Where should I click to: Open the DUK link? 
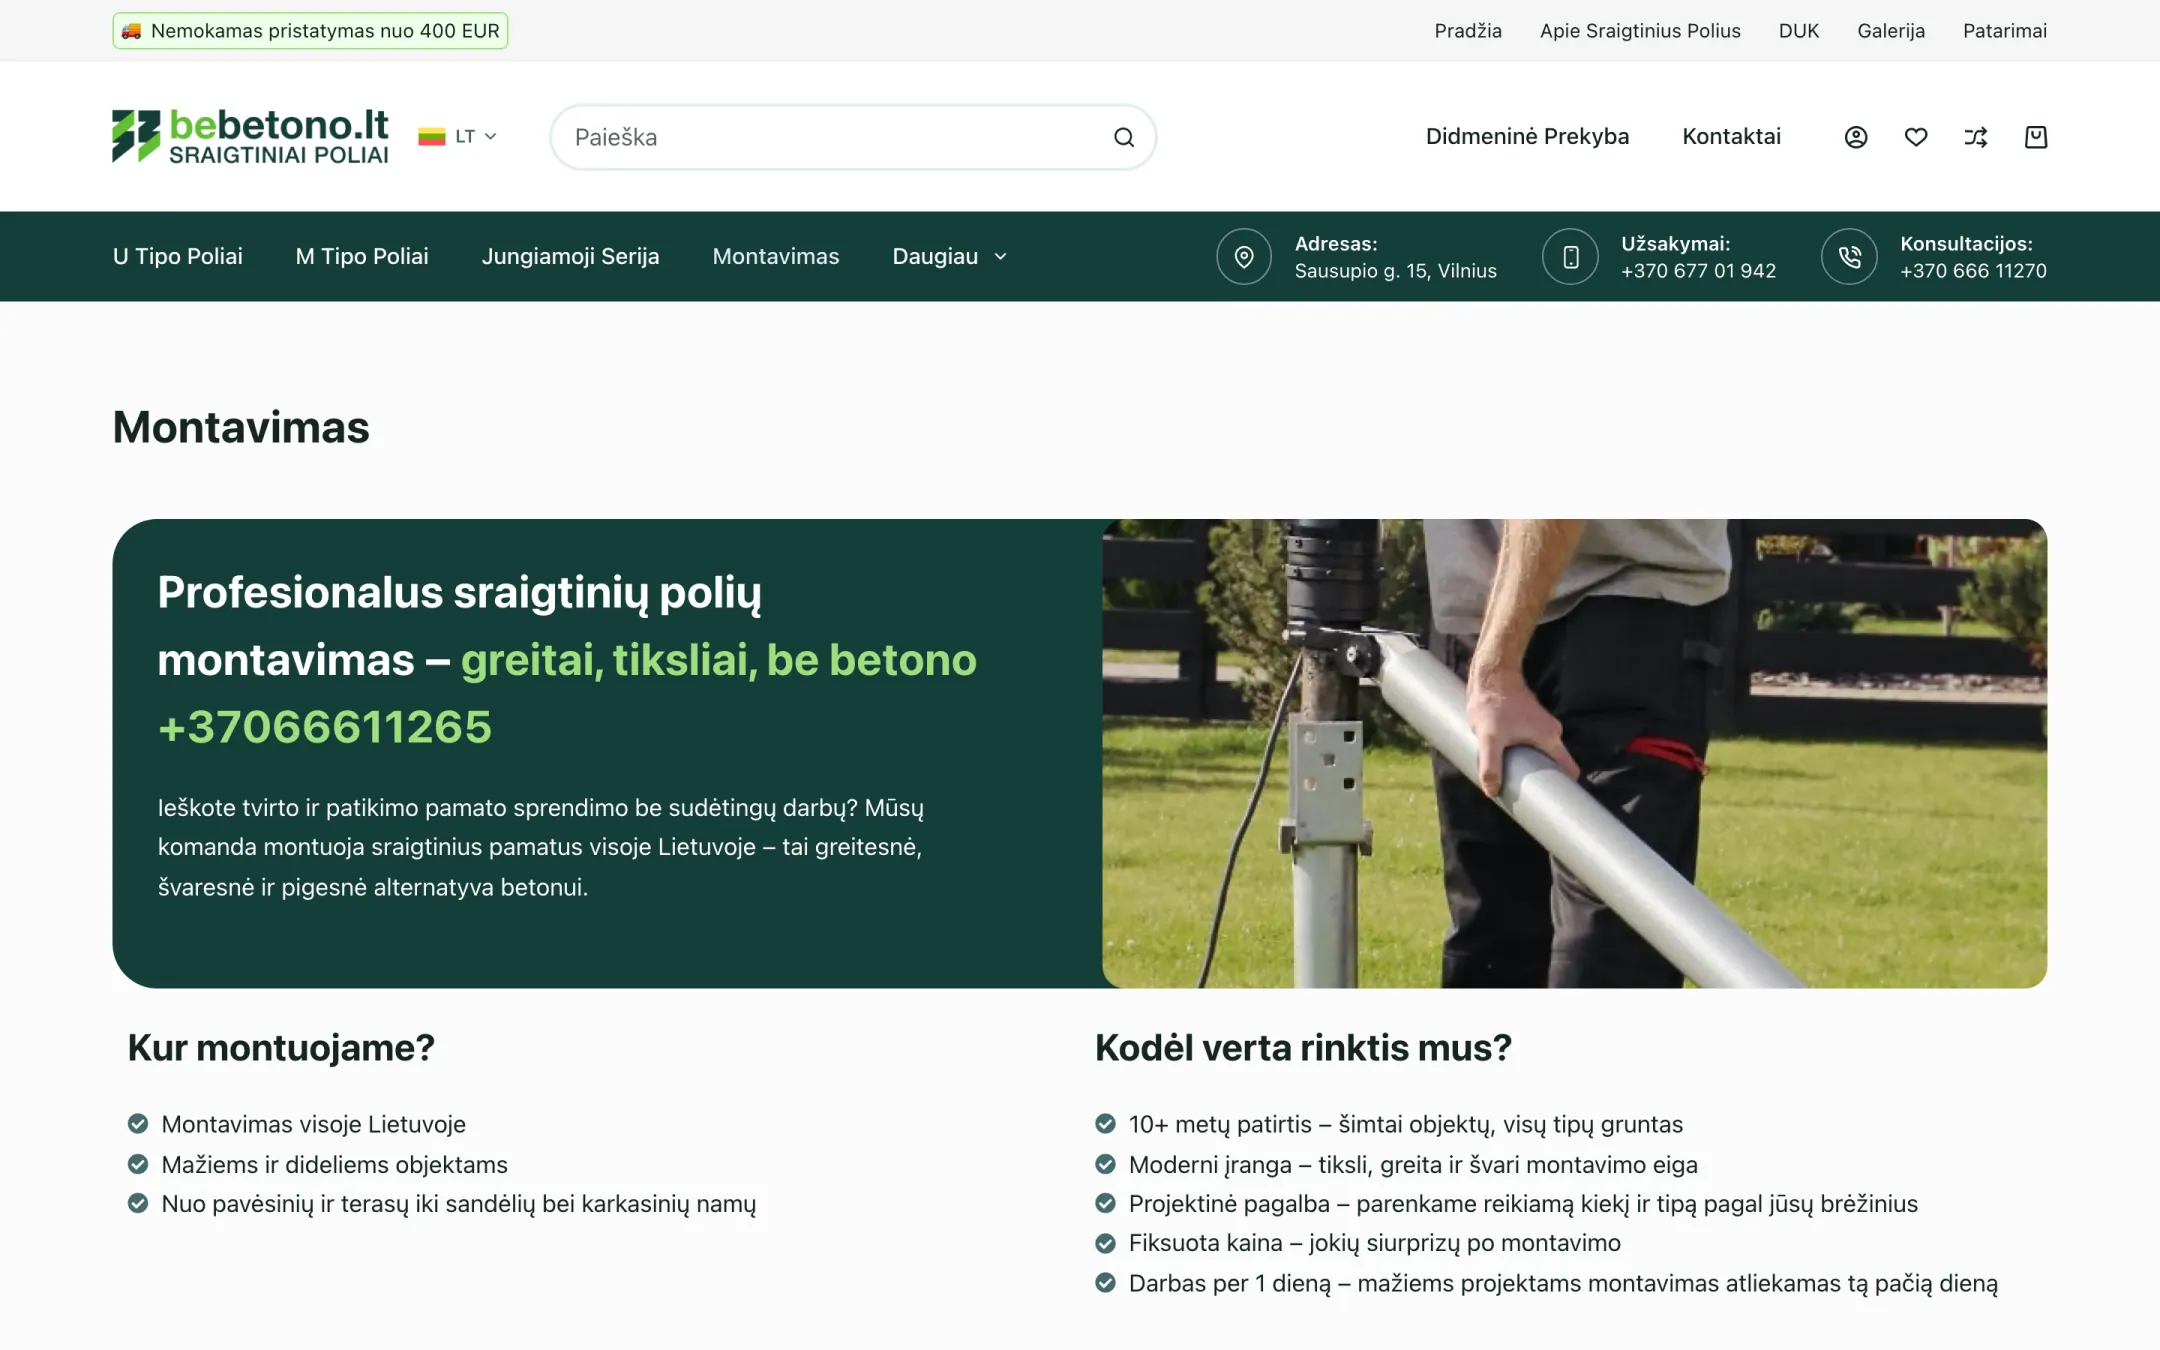(1799, 31)
